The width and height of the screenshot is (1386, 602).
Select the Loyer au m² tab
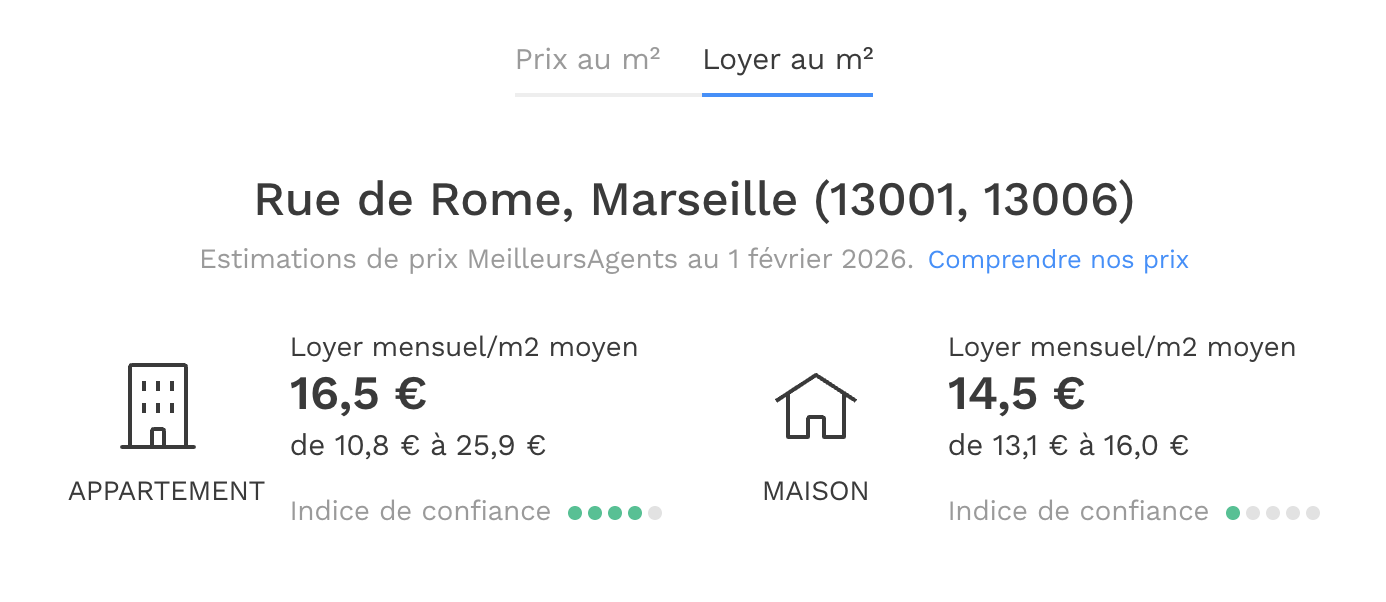point(788,59)
